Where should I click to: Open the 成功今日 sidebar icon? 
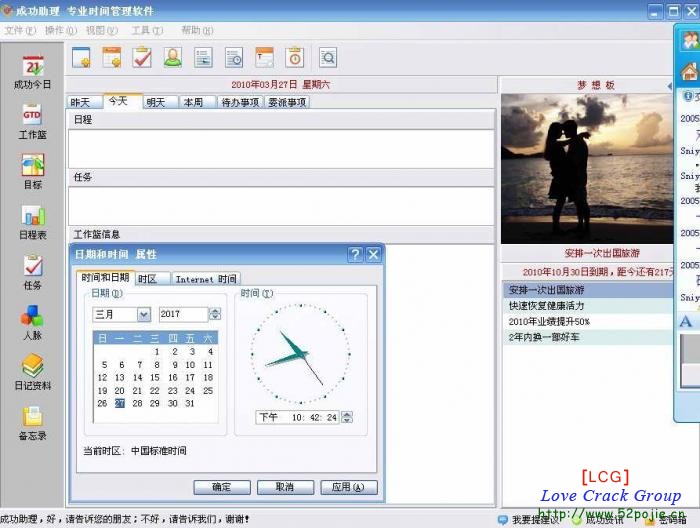pos(33,71)
